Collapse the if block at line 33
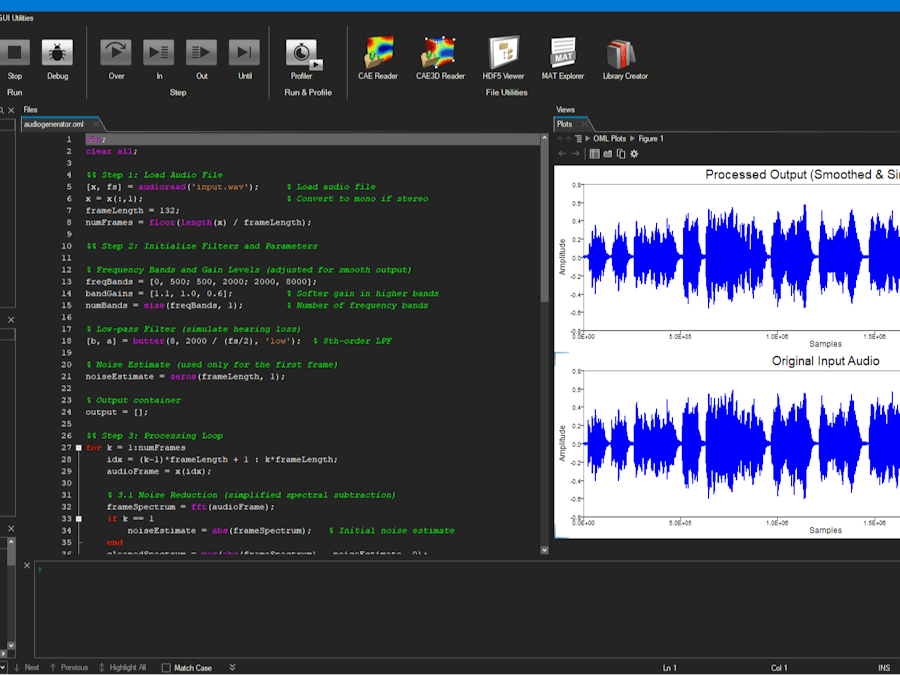Screen dimensions: 900x675 (x=79, y=519)
